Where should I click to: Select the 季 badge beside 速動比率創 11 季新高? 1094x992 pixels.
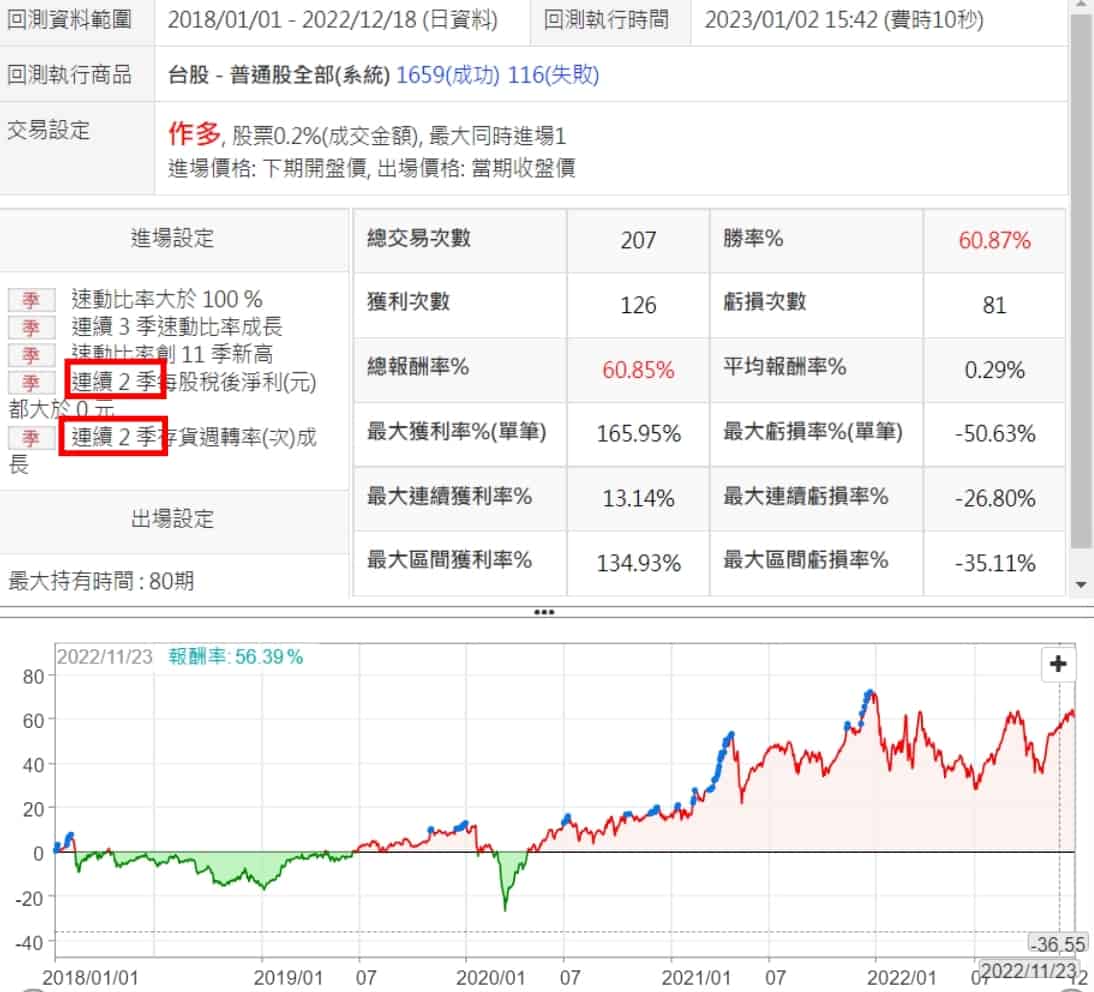[x=31, y=355]
